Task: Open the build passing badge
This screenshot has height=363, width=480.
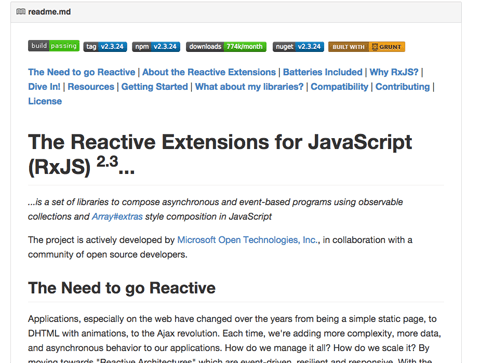Action: tap(53, 46)
